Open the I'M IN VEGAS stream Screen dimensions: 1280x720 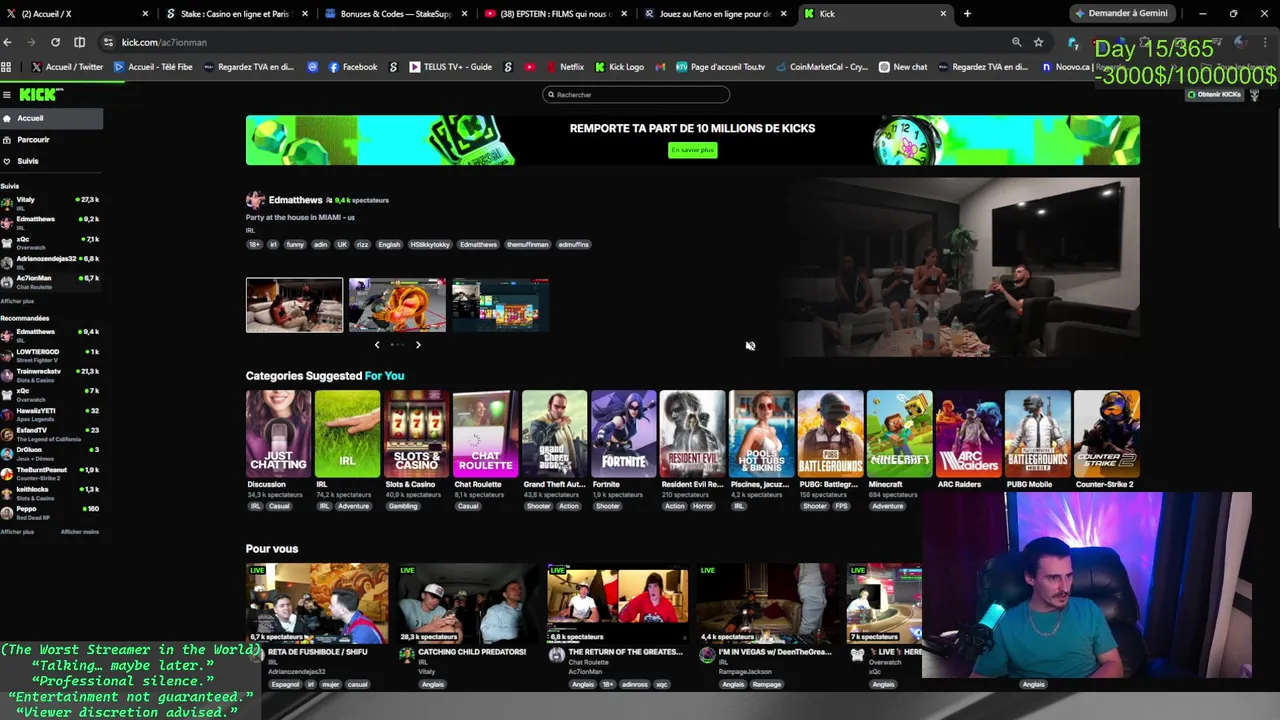pyautogui.click(x=767, y=603)
